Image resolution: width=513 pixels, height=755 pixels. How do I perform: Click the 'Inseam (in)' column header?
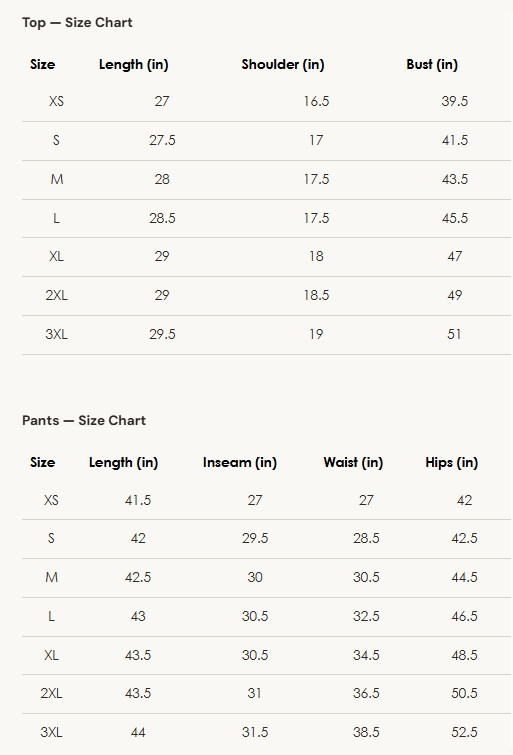click(240, 463)
